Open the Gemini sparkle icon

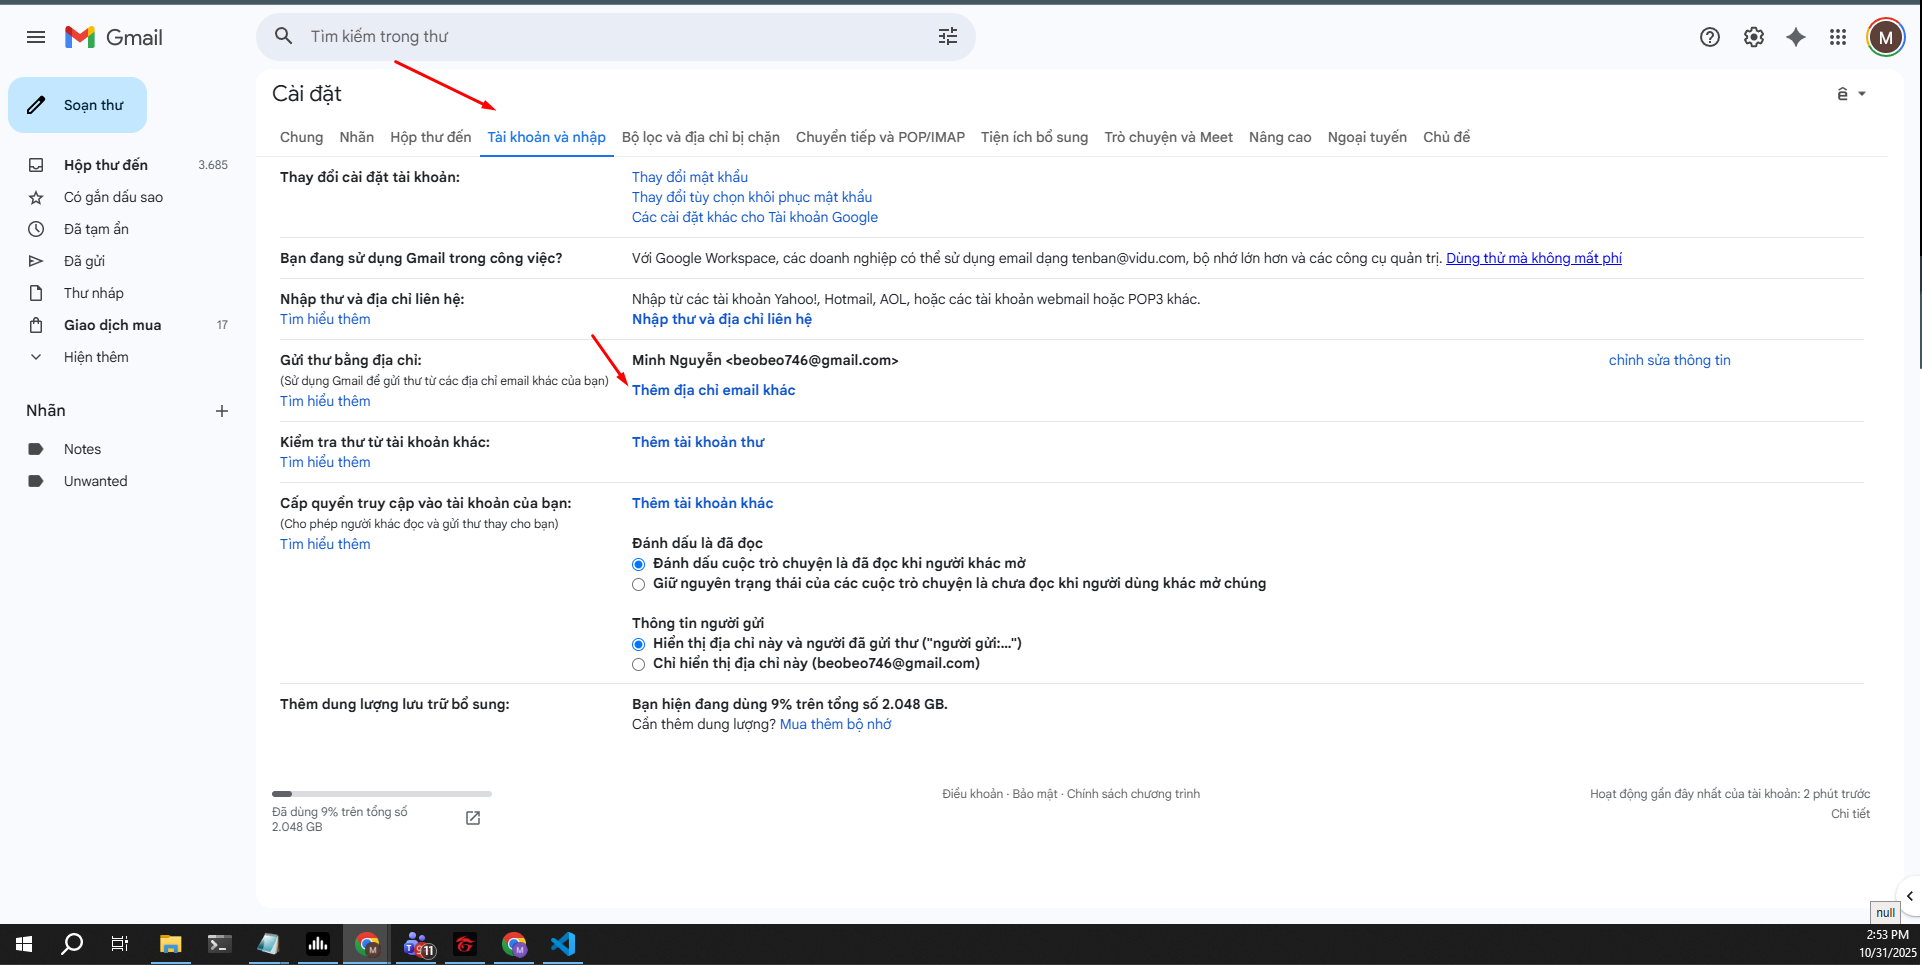(x=1796, y=37)
